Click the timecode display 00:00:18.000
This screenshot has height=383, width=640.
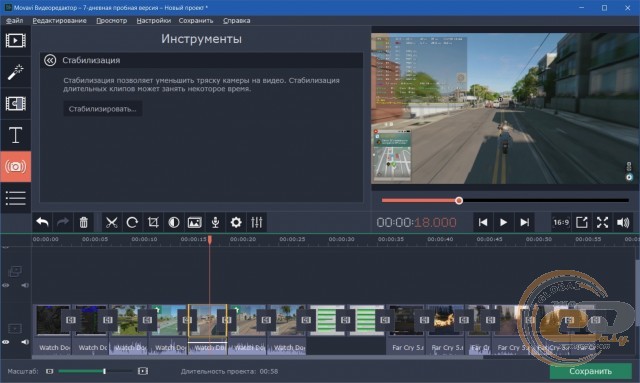pos(416,223)
